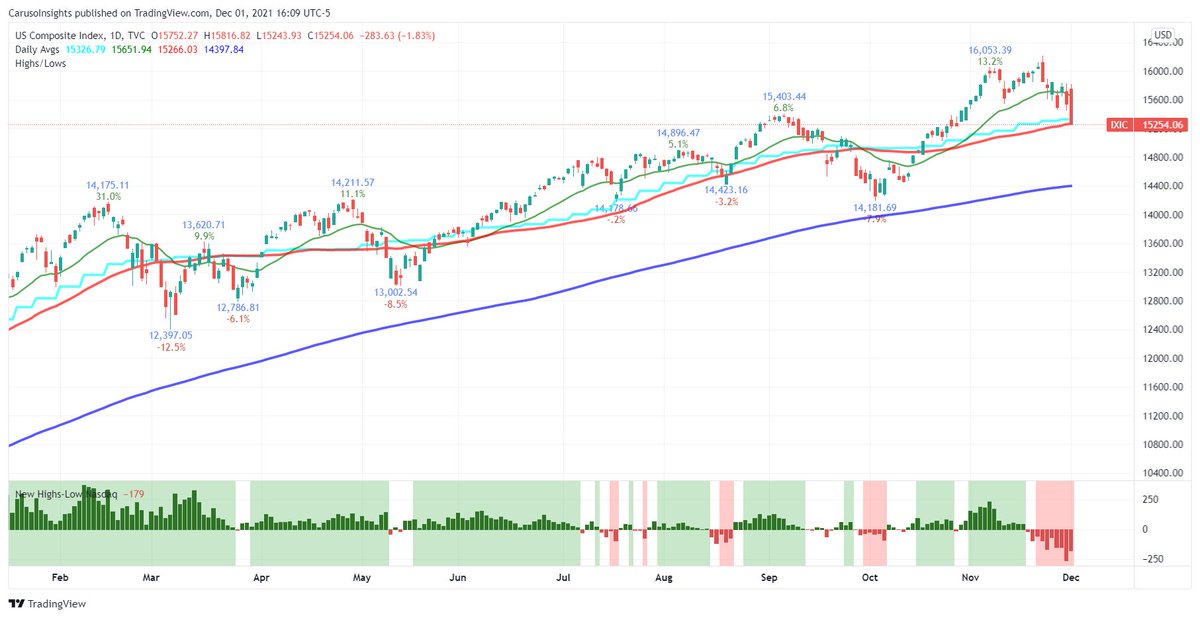
Task: Click the 12000.00 price axis label
Action: (x=1161, y=358)
